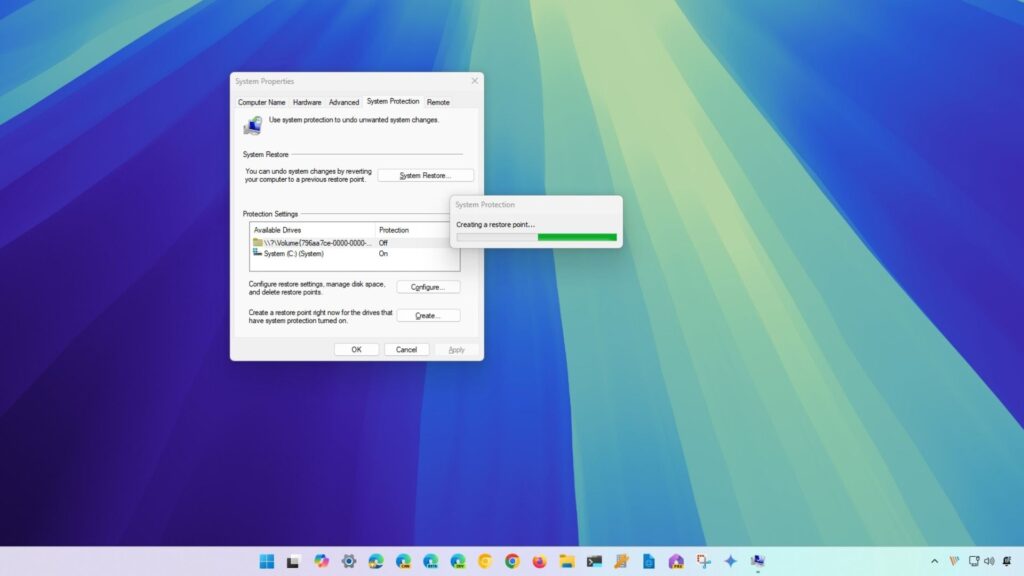Expand the hidden system tray icons chevron
The width and height of the screenshot is (1024, 576).
[935, 561]
